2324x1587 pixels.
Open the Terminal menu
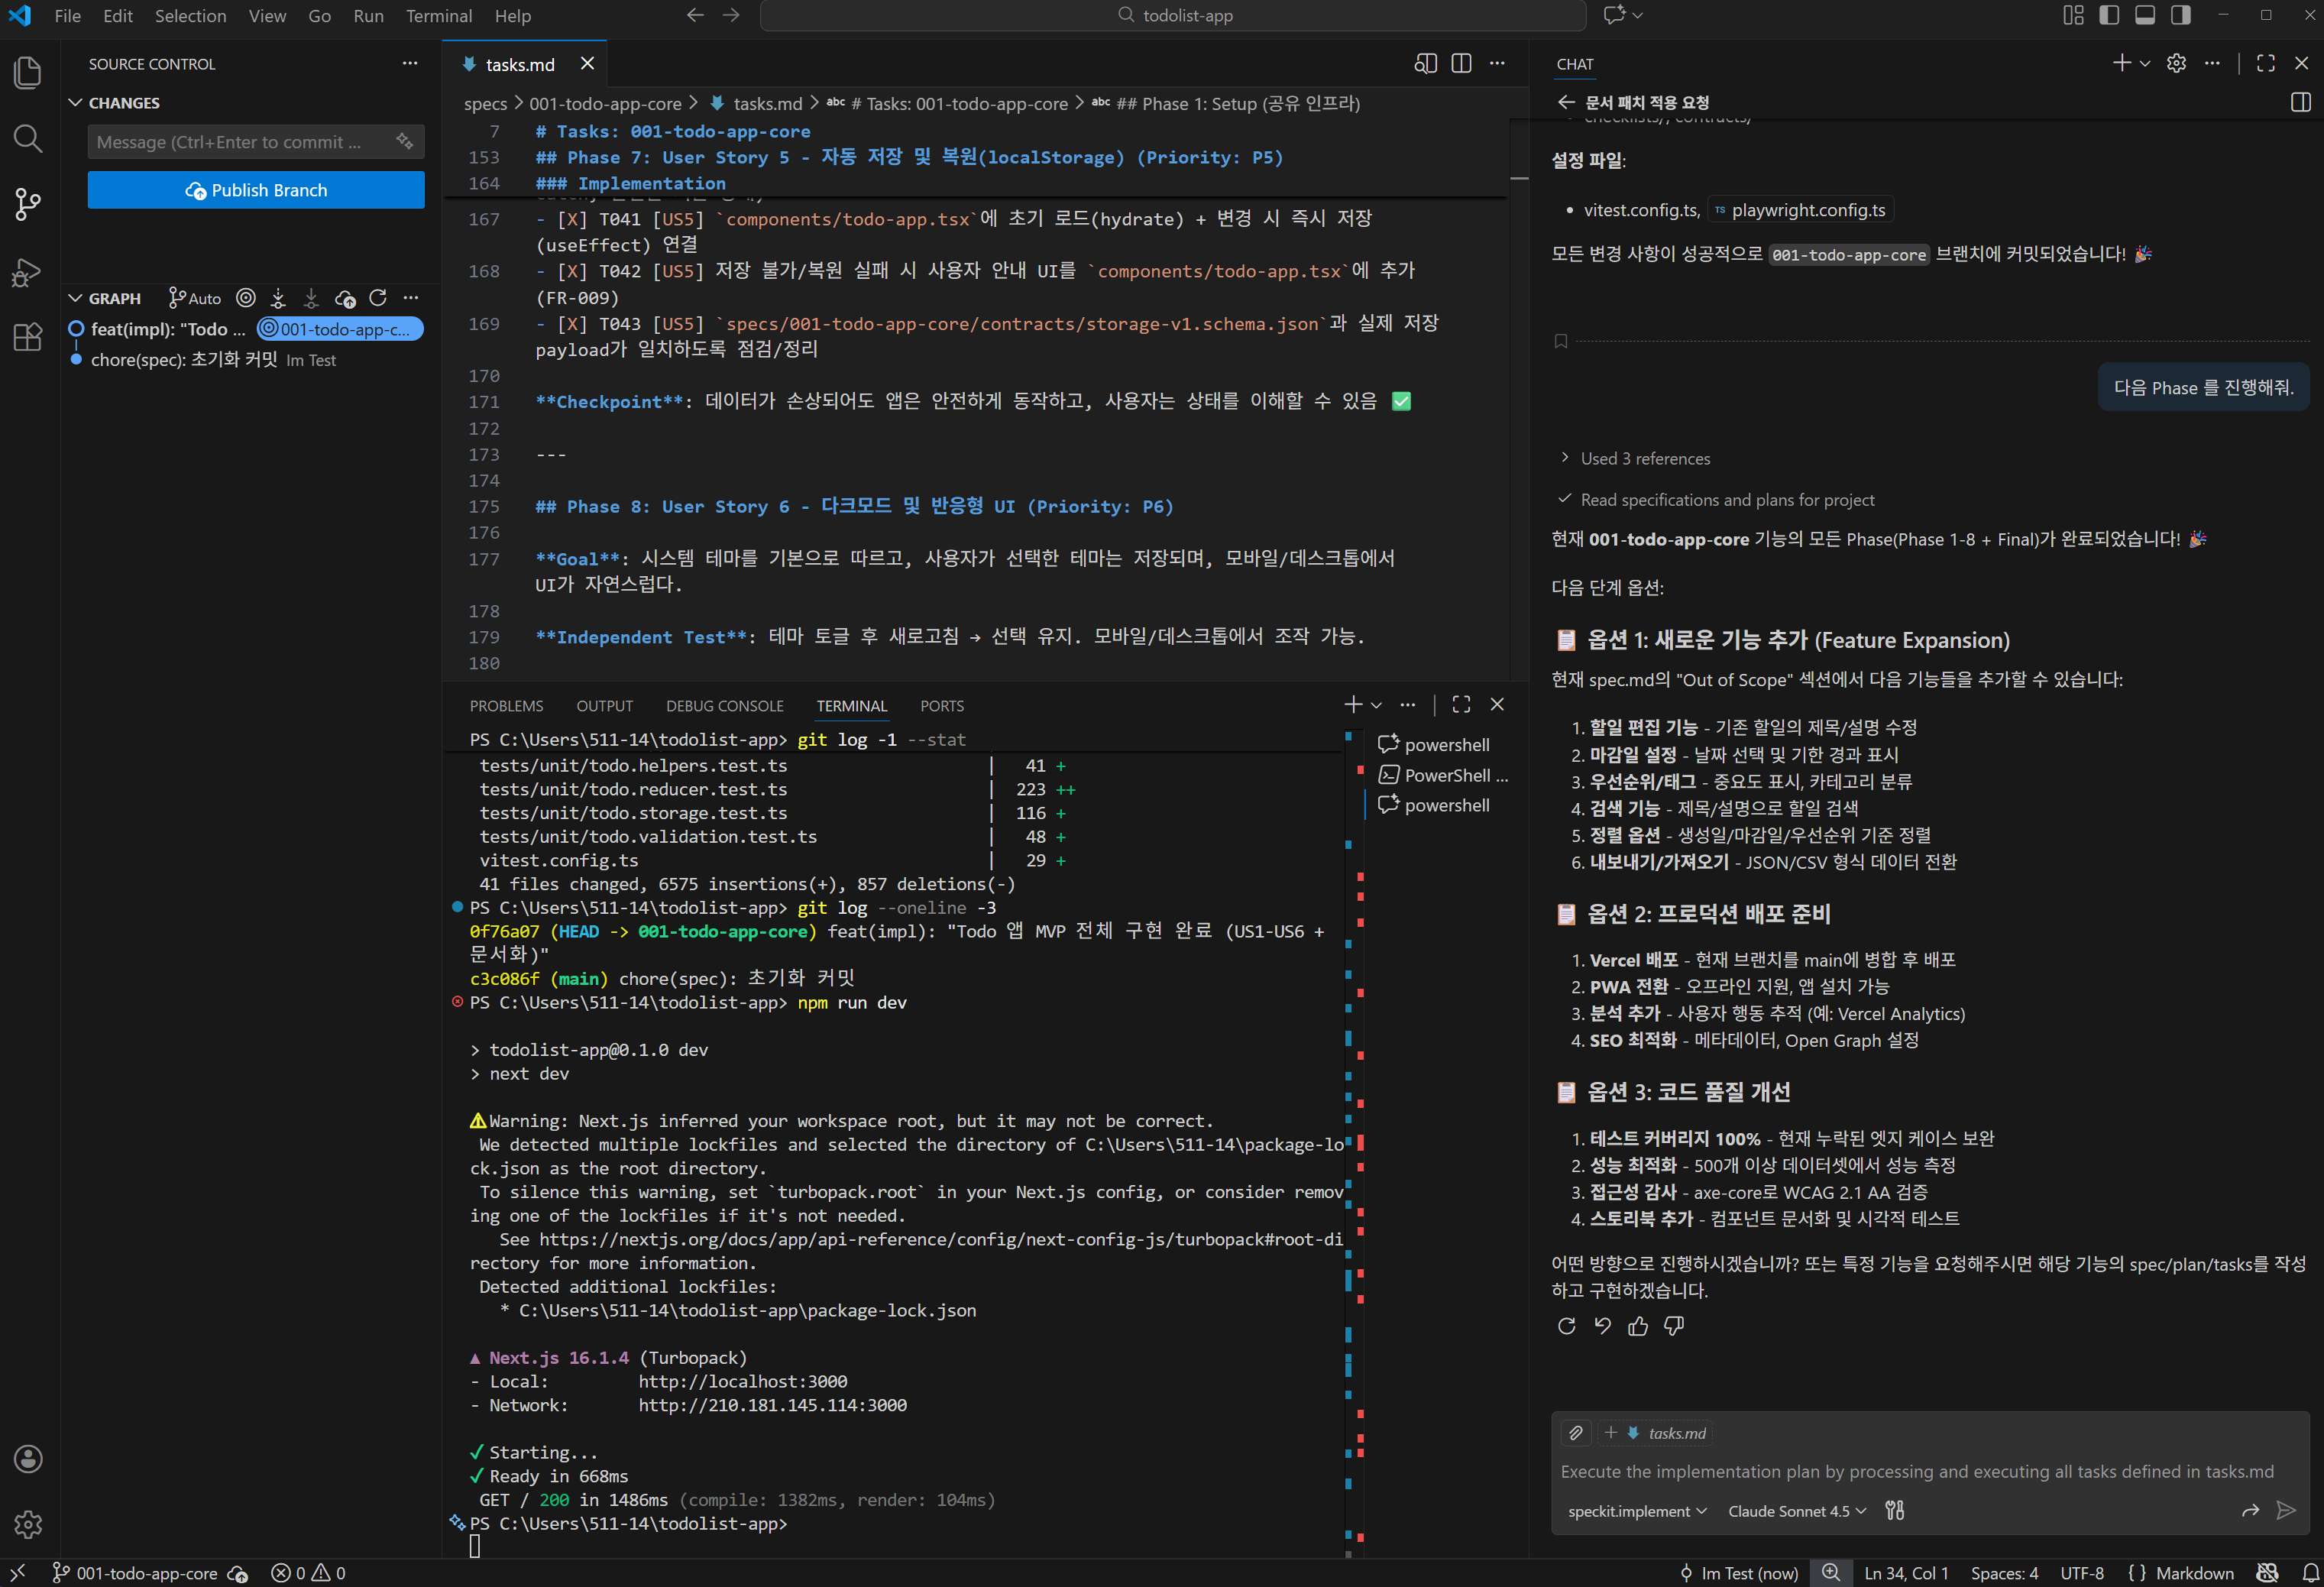(x=438, y=16)
